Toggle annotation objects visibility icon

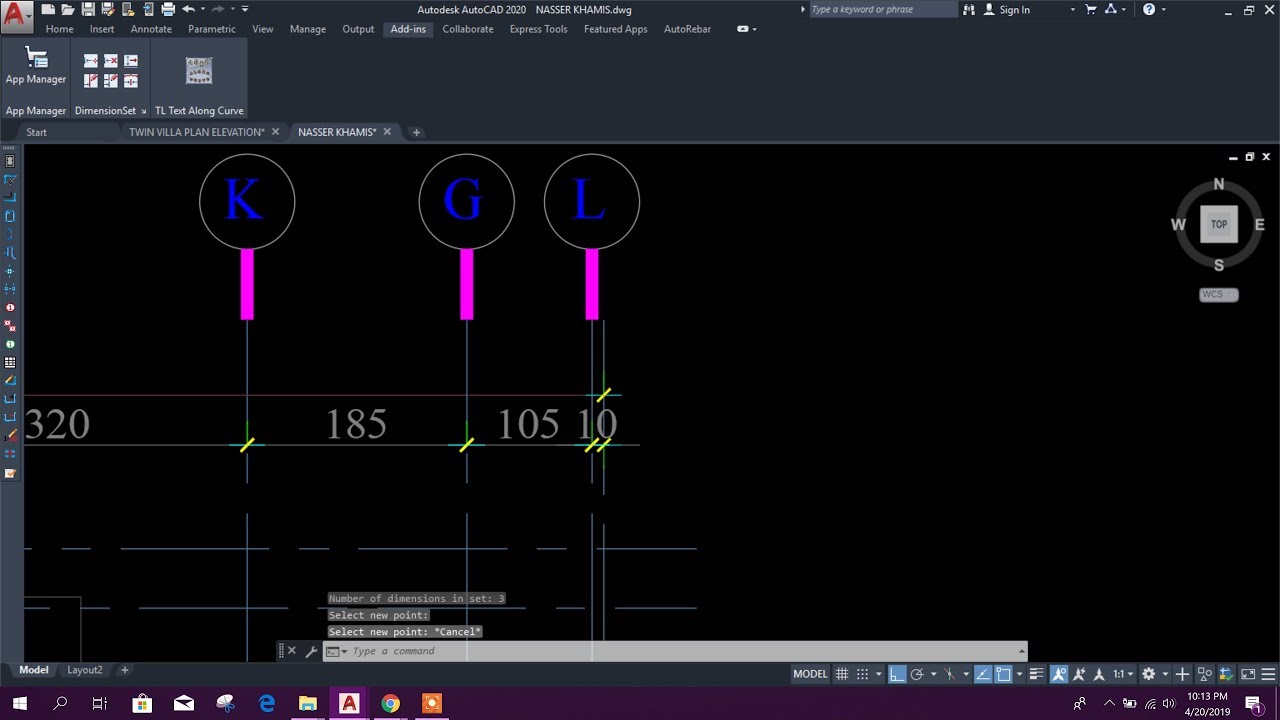(1058, 674)
